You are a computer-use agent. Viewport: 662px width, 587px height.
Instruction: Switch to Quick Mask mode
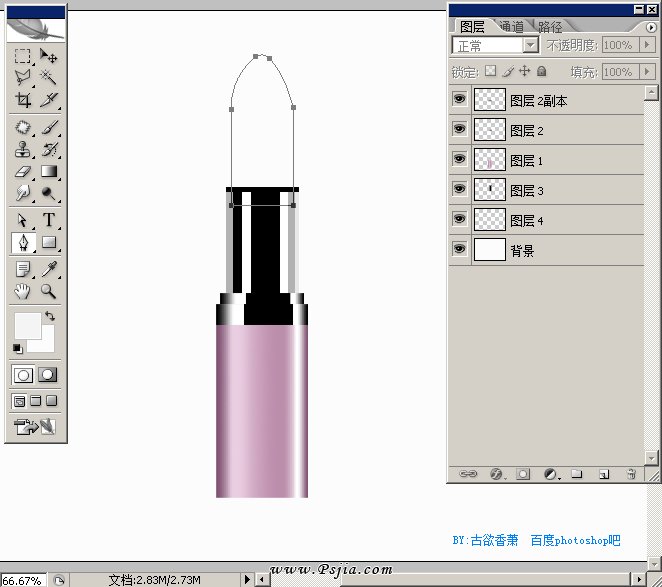48,375
